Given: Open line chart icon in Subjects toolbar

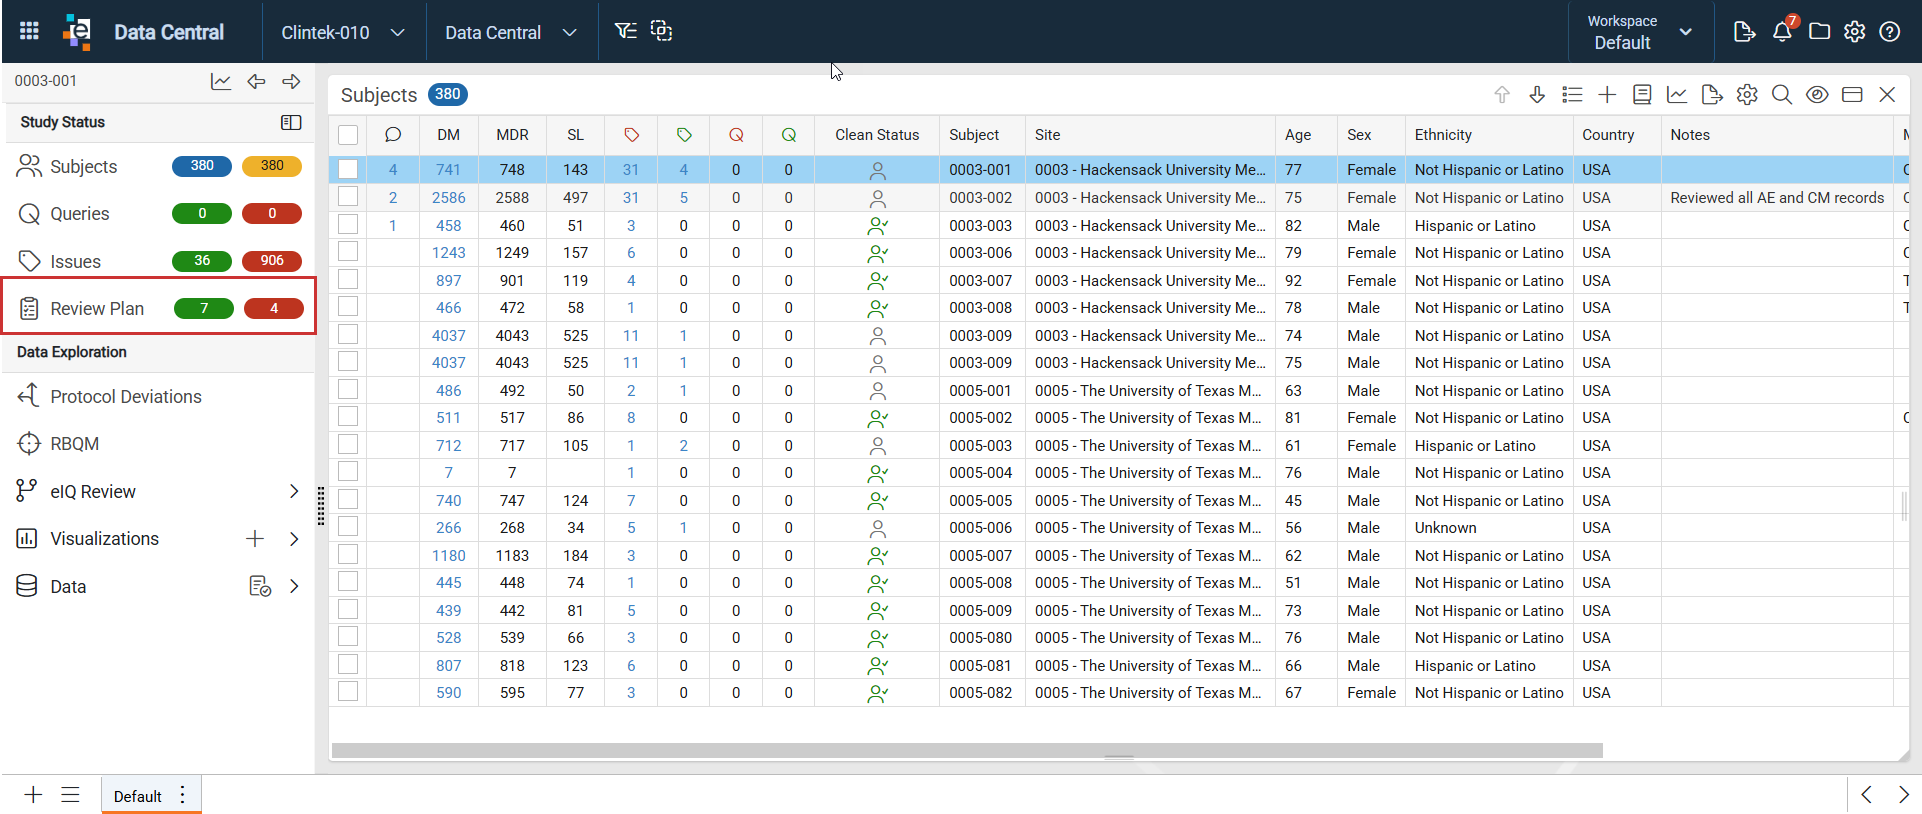Looking at the screenshot, I should pos(1677,94).
